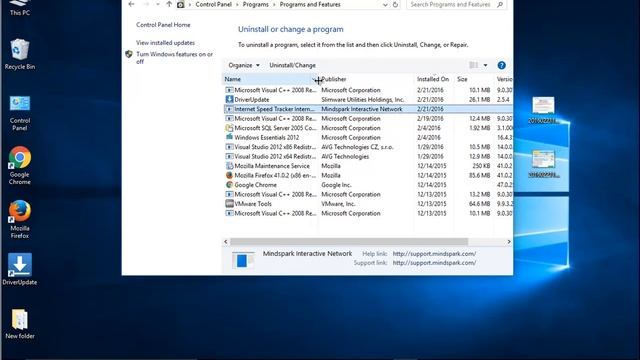
Task: Click the scroll left arrow
Action: (226, 242)
